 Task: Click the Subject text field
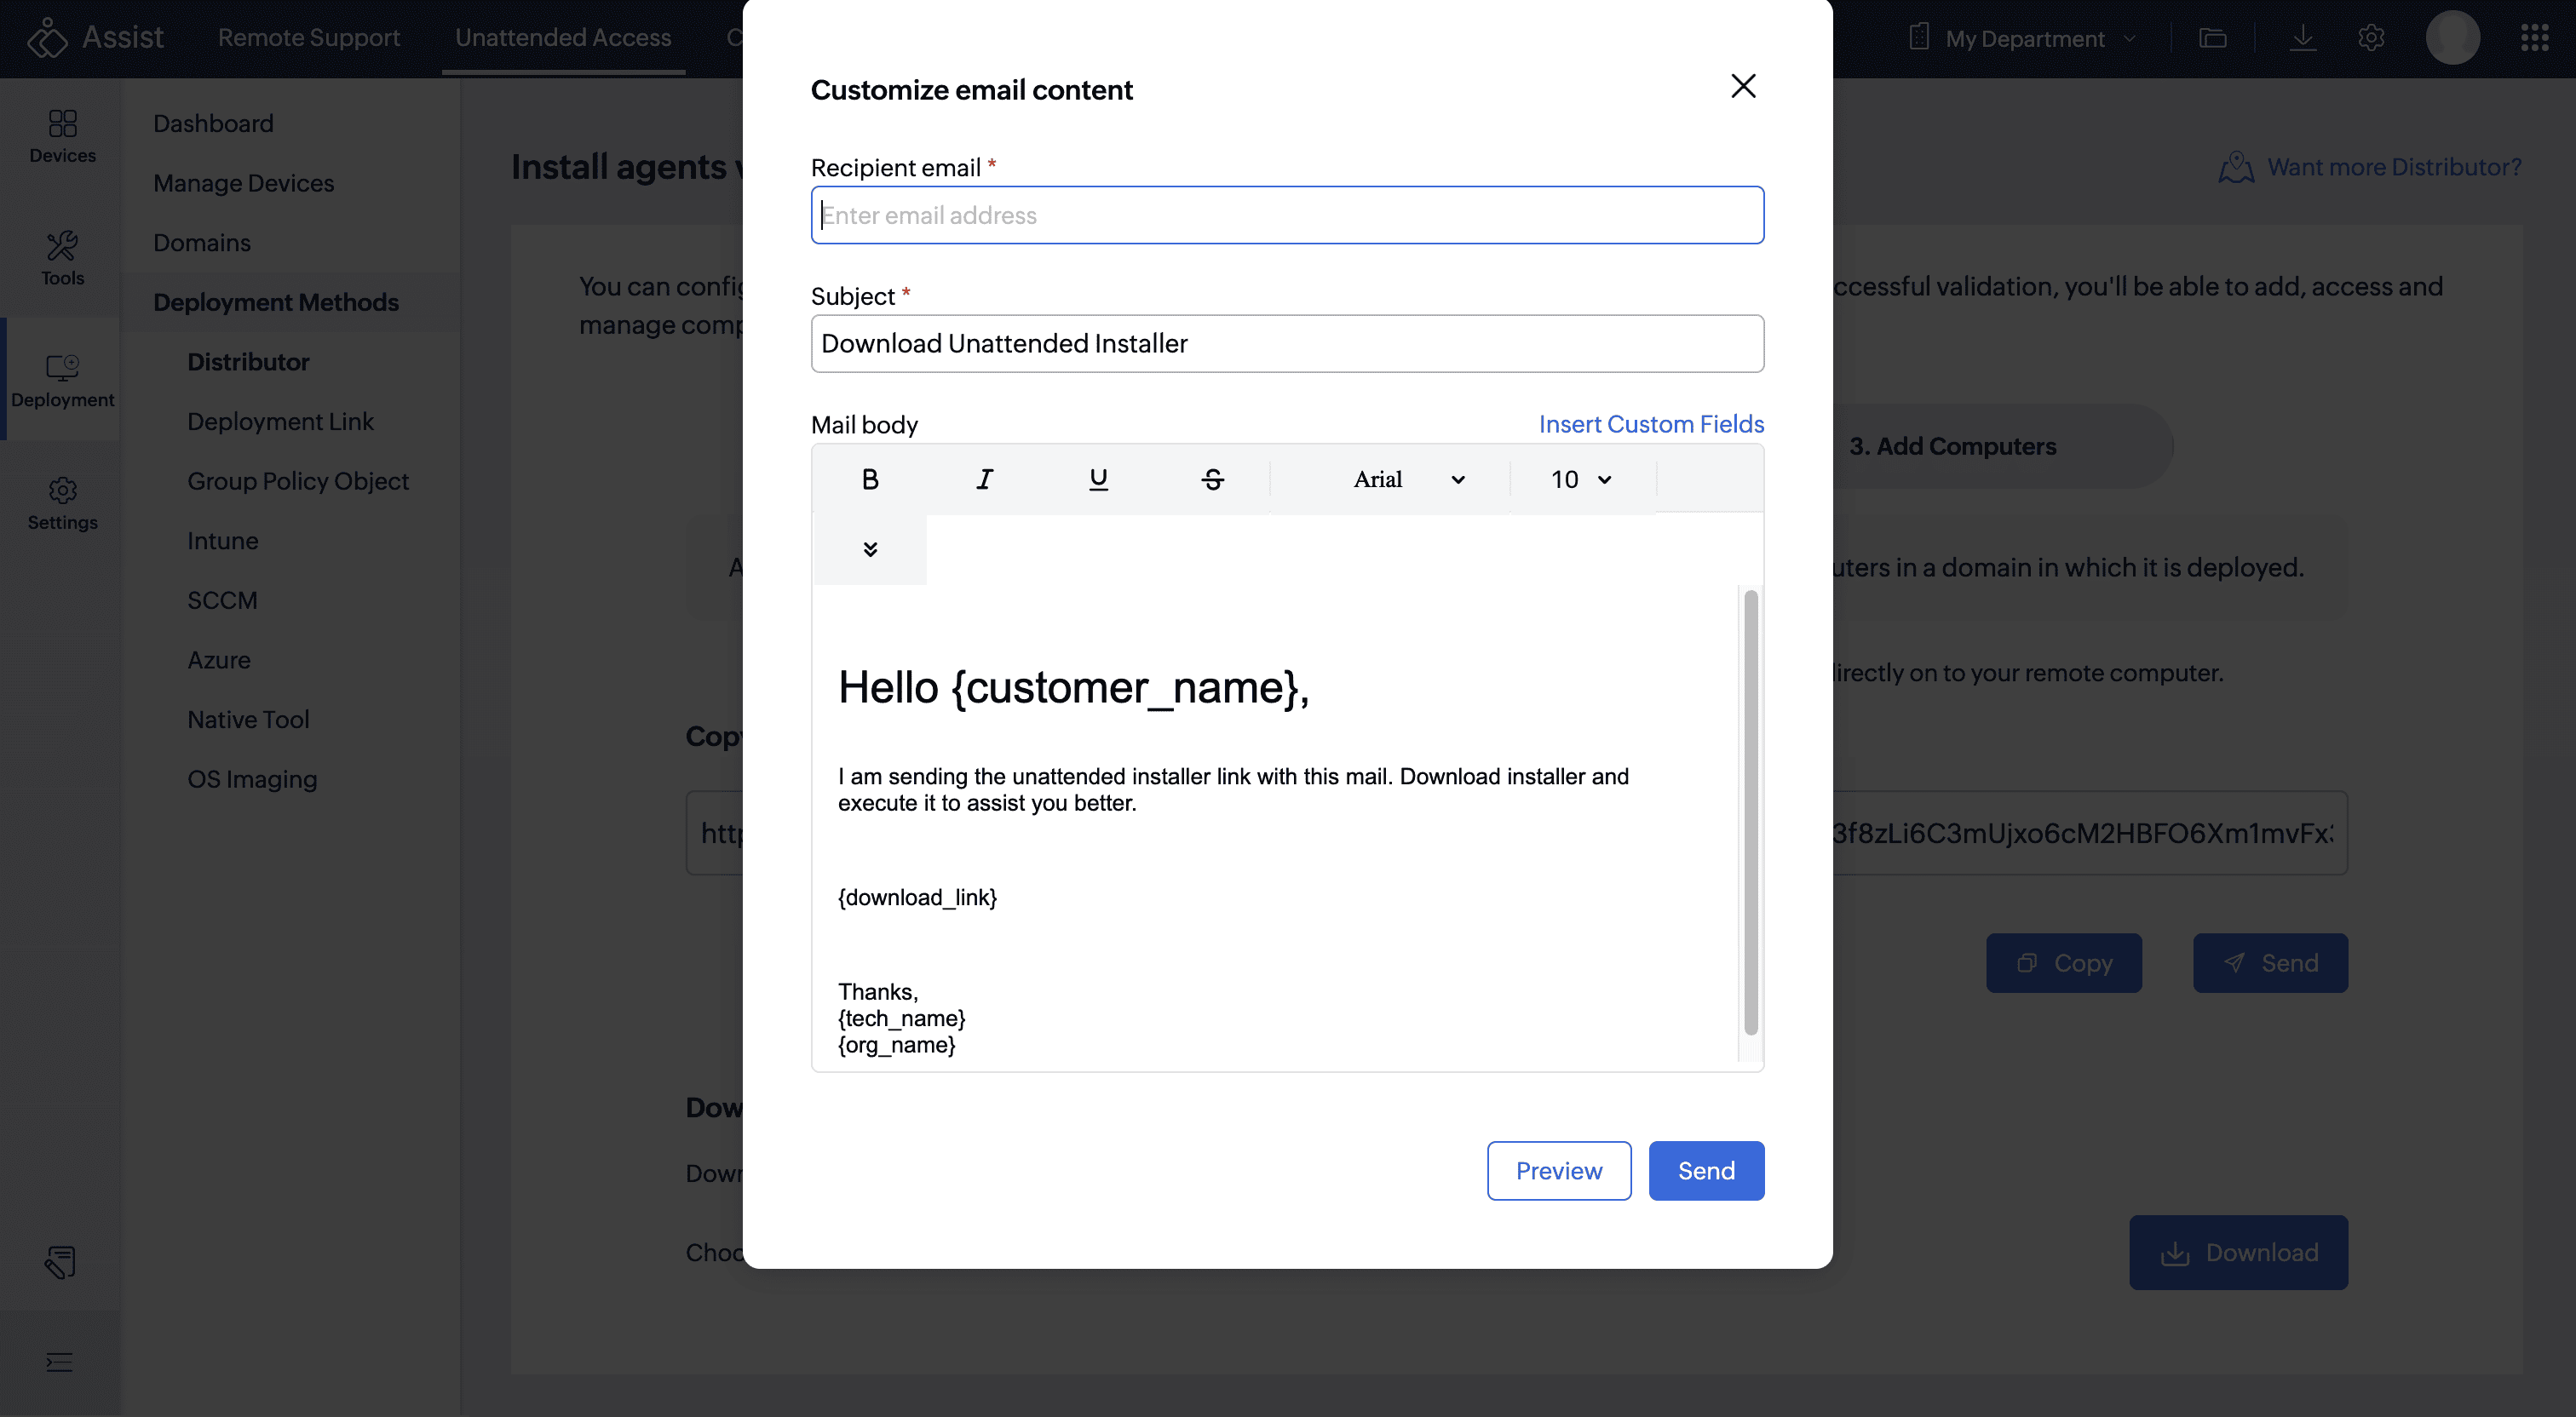pos(1287,344)
